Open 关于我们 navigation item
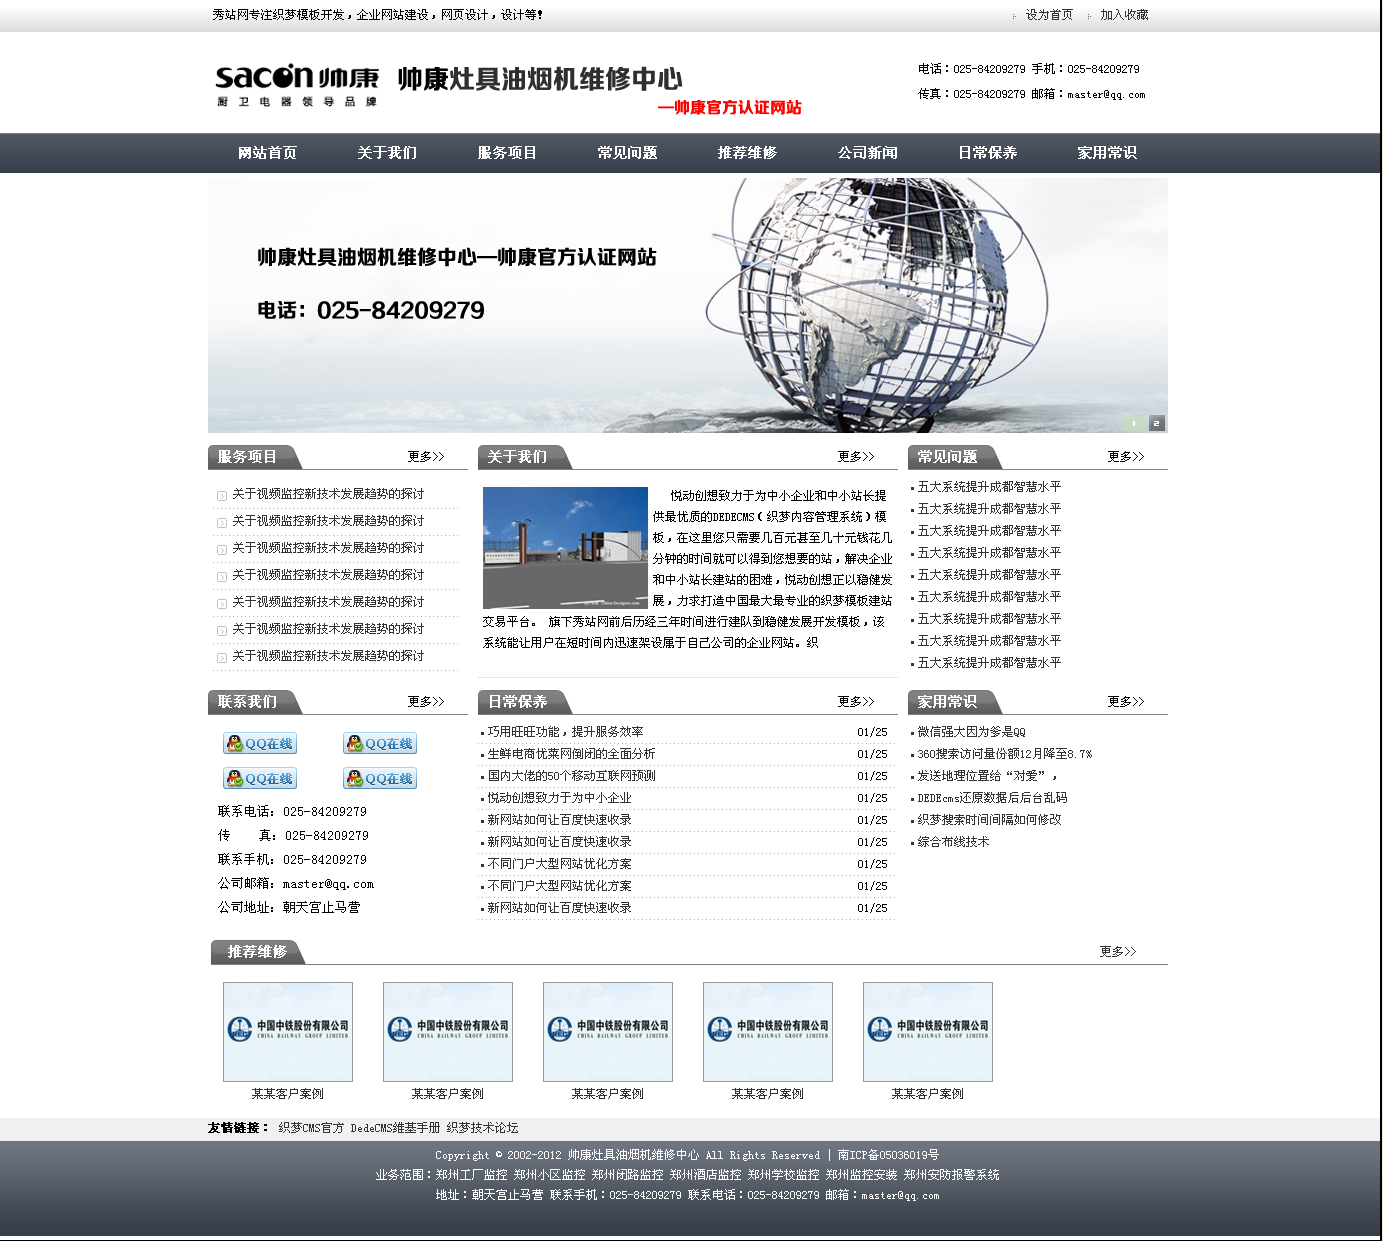The height and width of the screenshot is (1241, 1384). click(388, 153)
